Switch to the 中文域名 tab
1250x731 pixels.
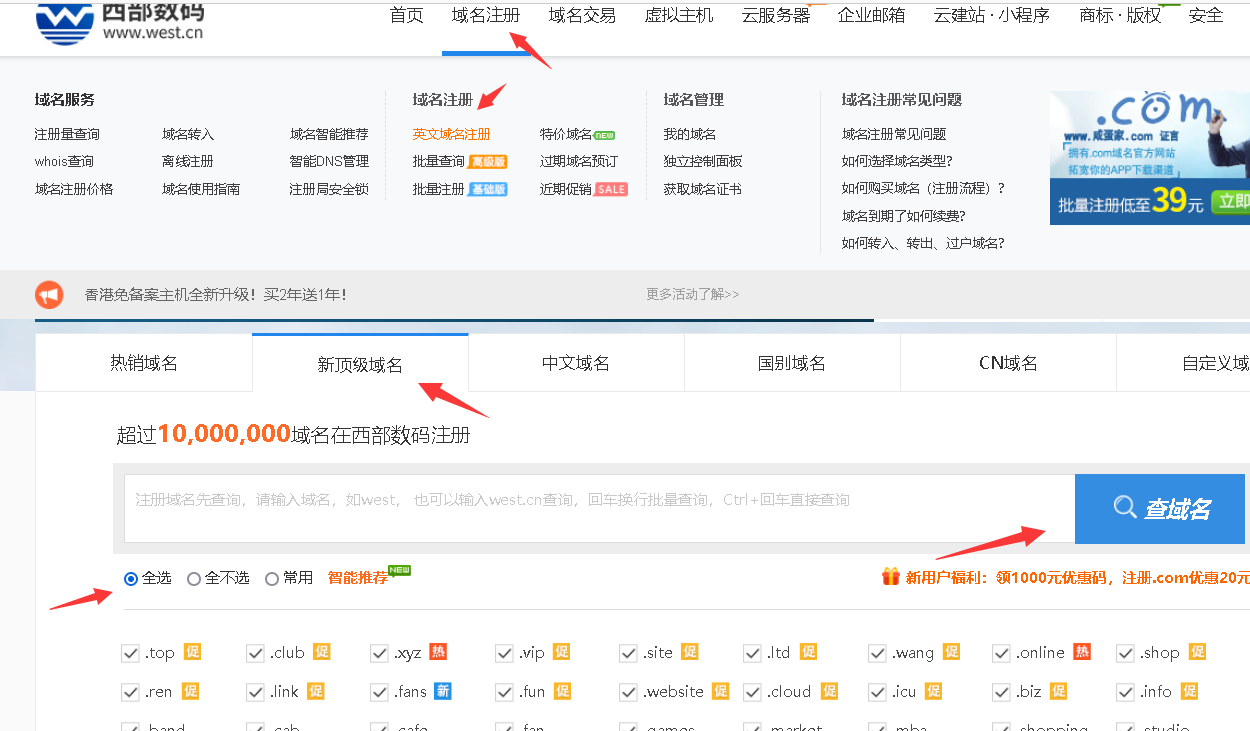point(576,363)
